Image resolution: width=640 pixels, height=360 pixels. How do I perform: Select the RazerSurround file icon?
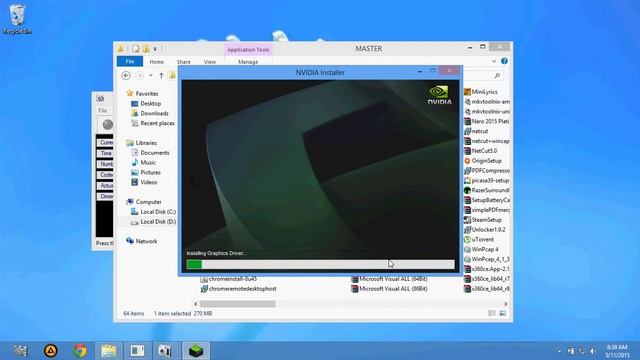pyautogui.click(x=467, y=190)
